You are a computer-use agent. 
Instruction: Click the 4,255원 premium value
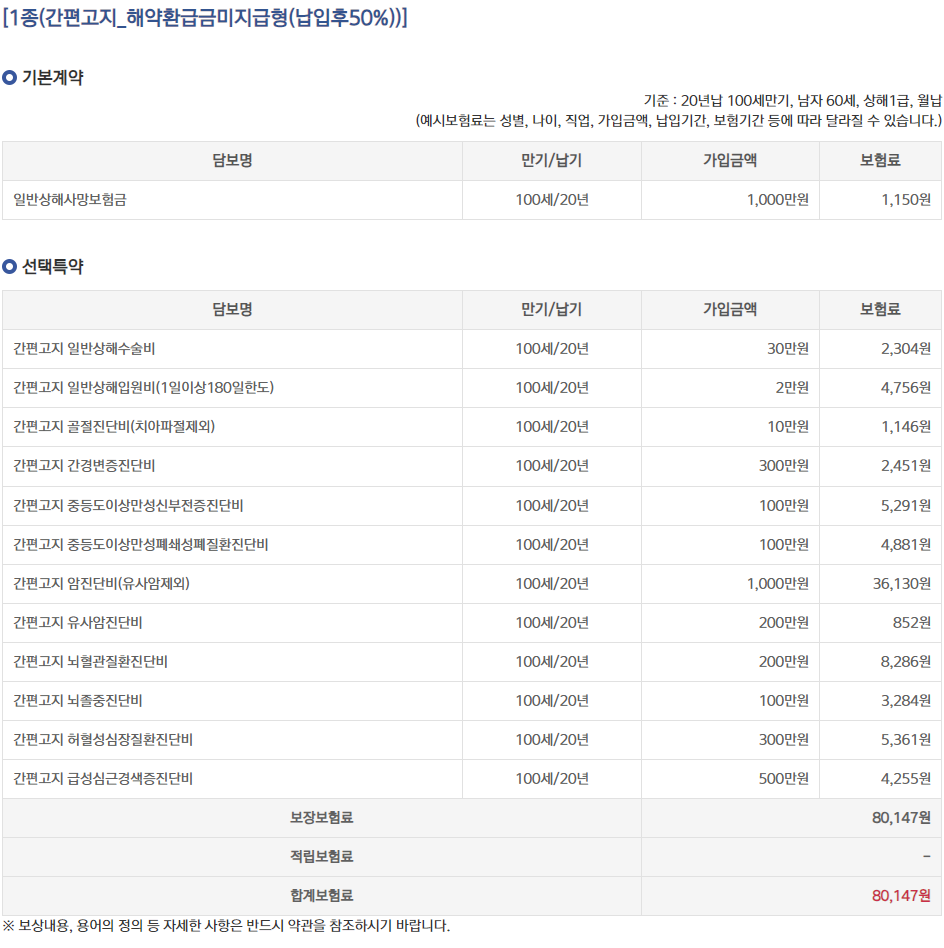906,779
